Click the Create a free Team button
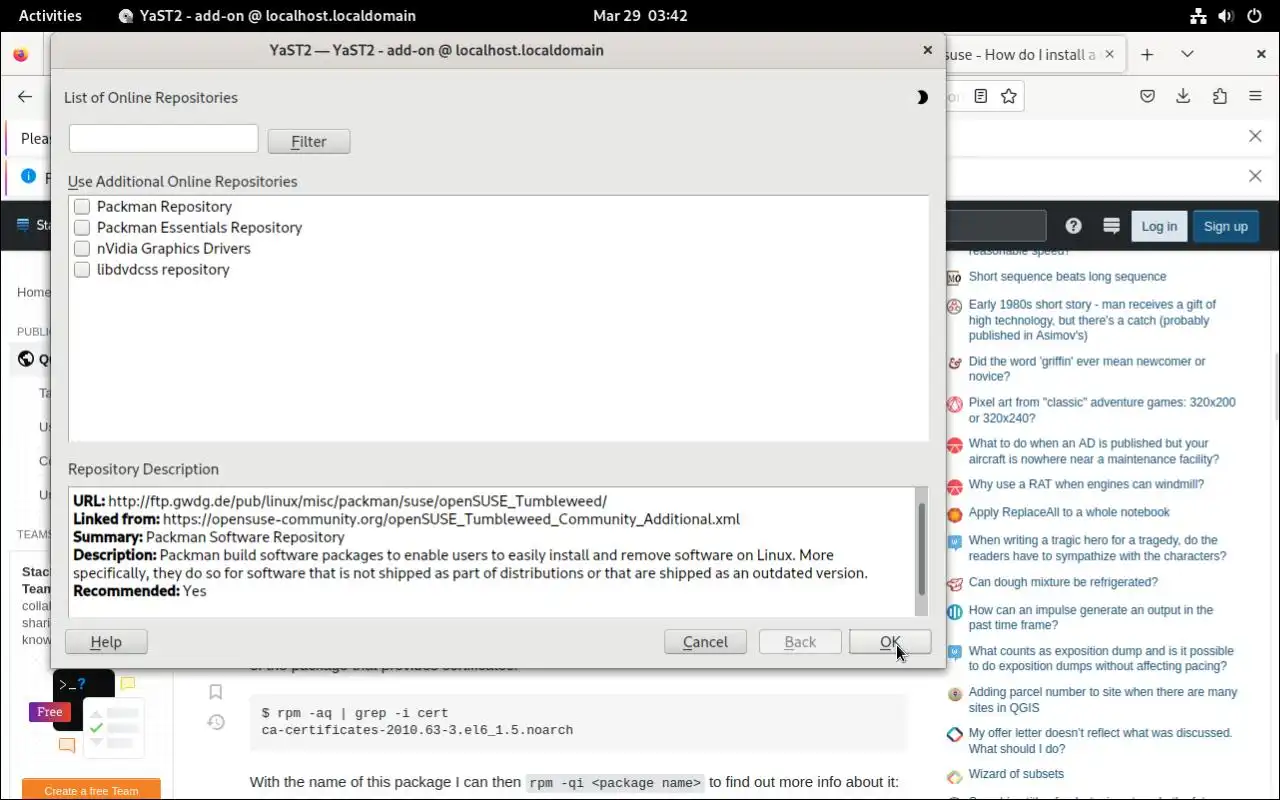The height and width of the screenshot is (800, 1280). 91,789
